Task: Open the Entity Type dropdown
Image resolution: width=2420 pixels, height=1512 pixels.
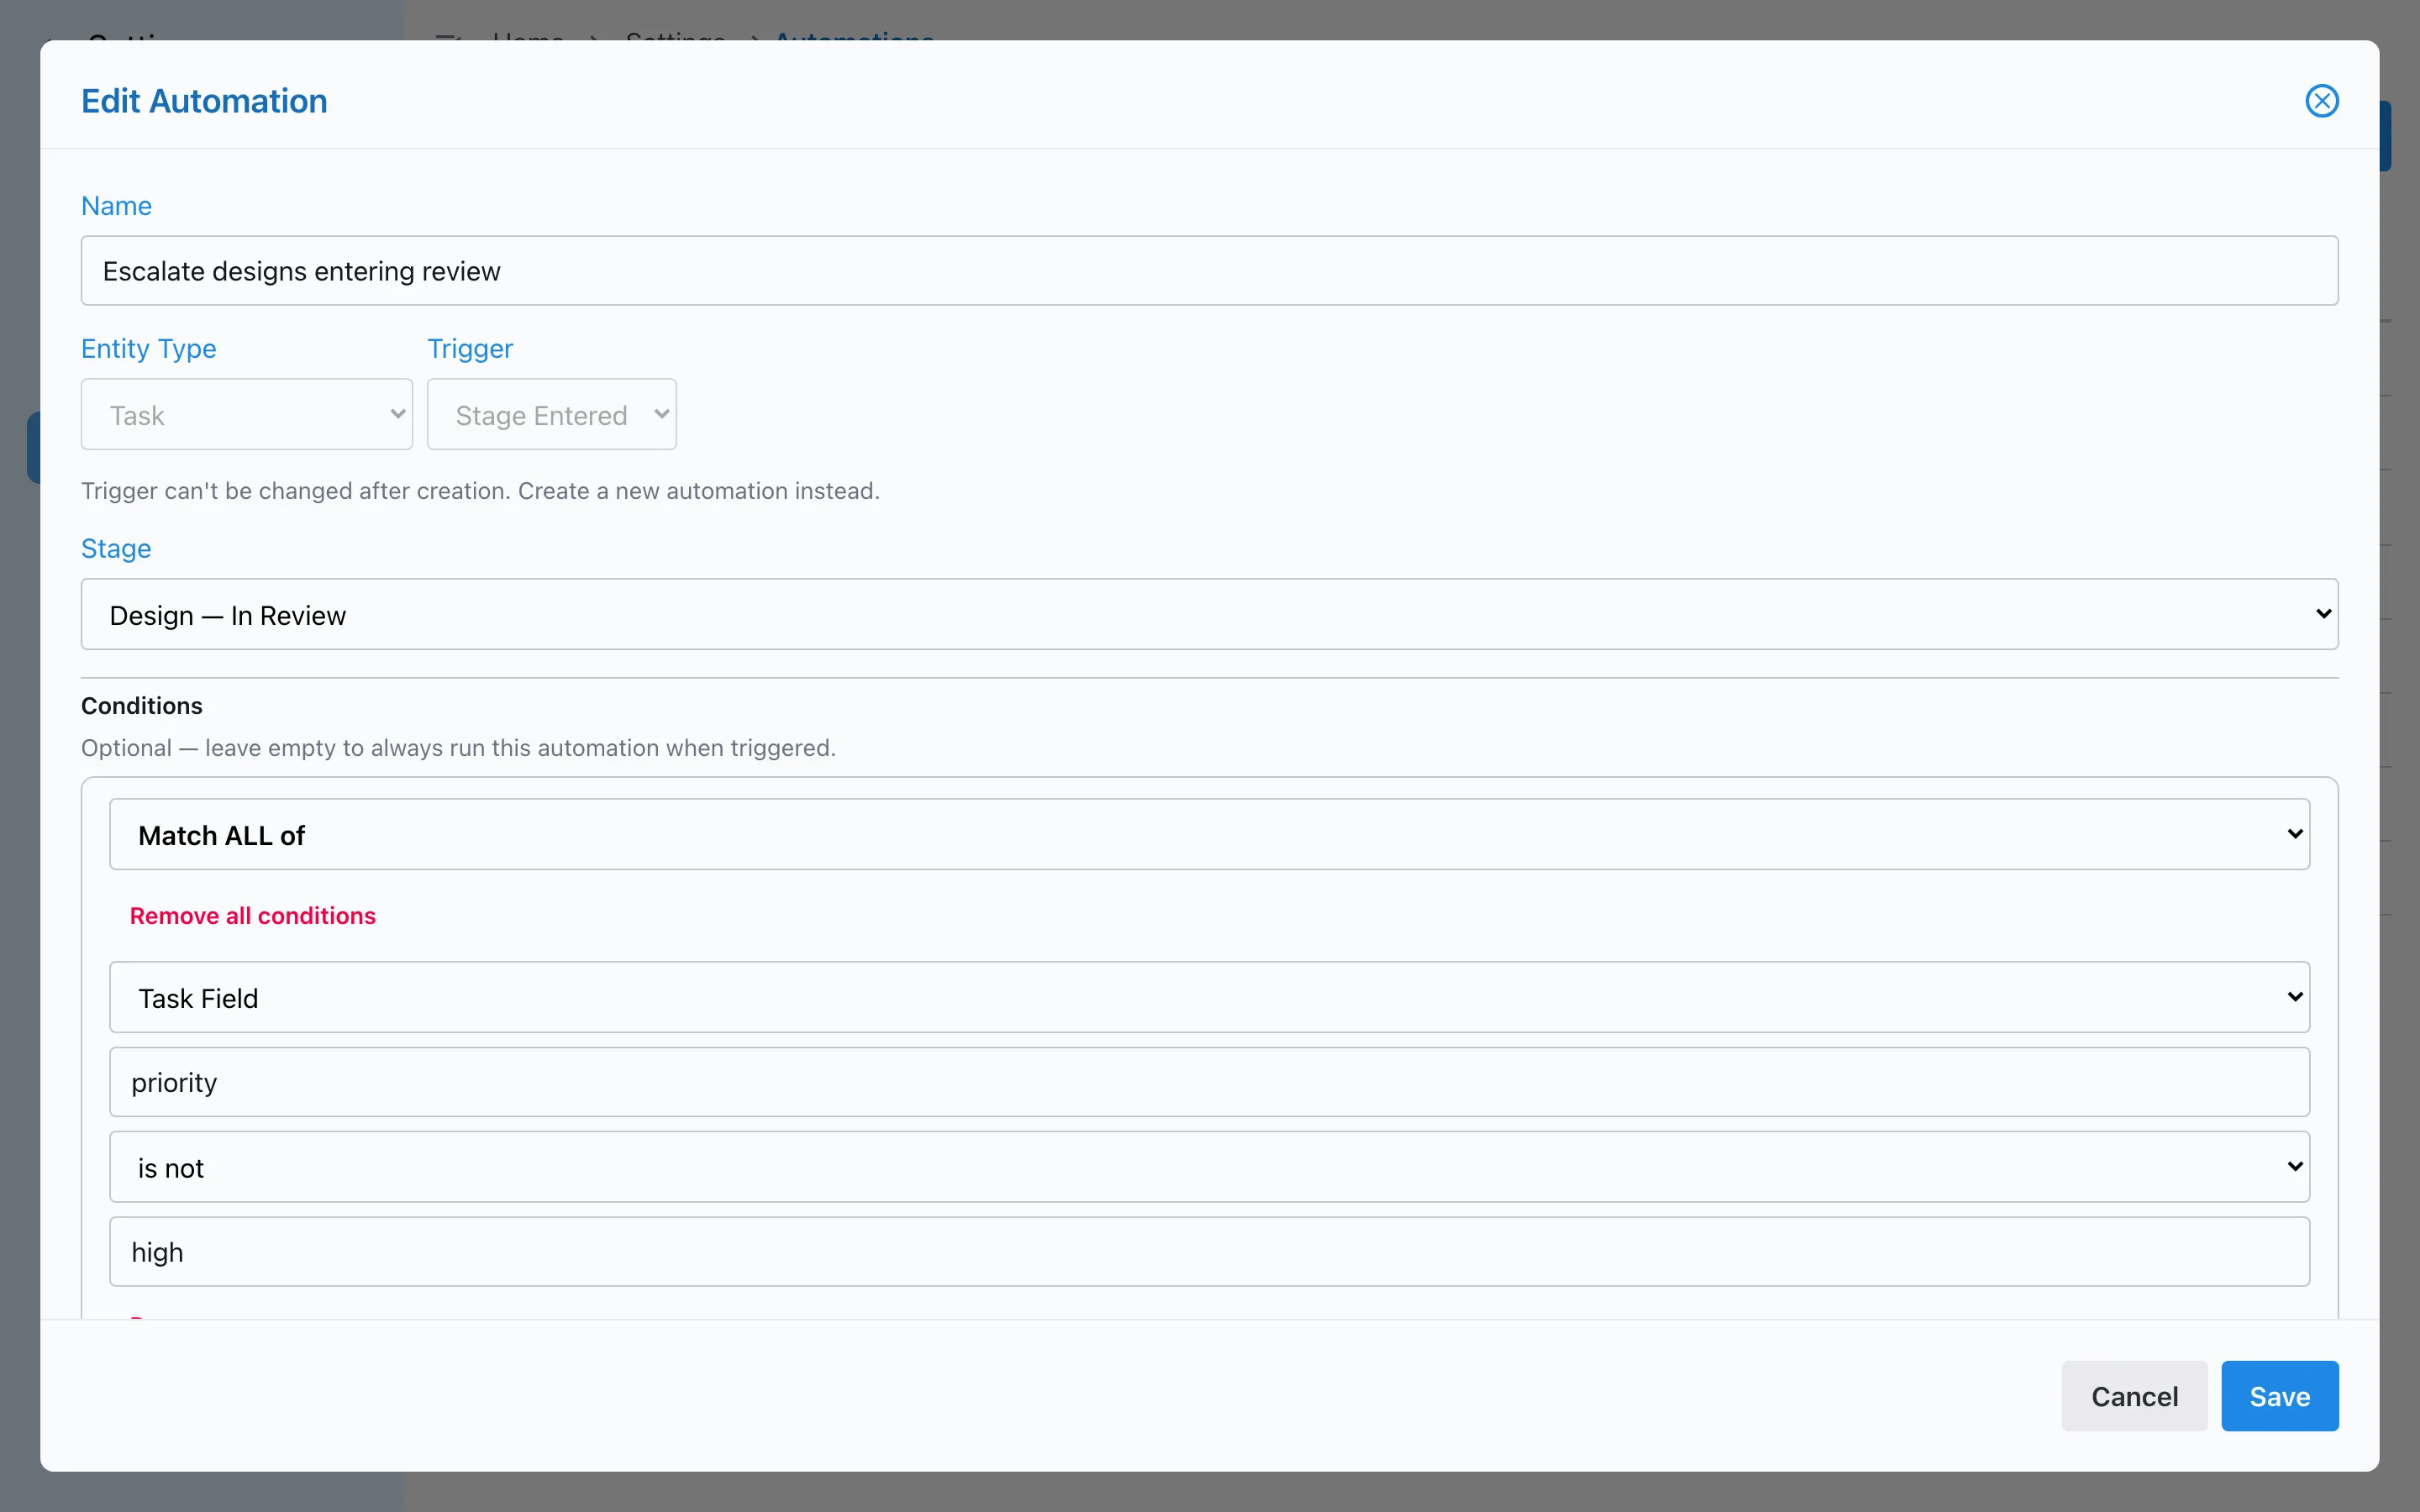Action: pos(247,414)
